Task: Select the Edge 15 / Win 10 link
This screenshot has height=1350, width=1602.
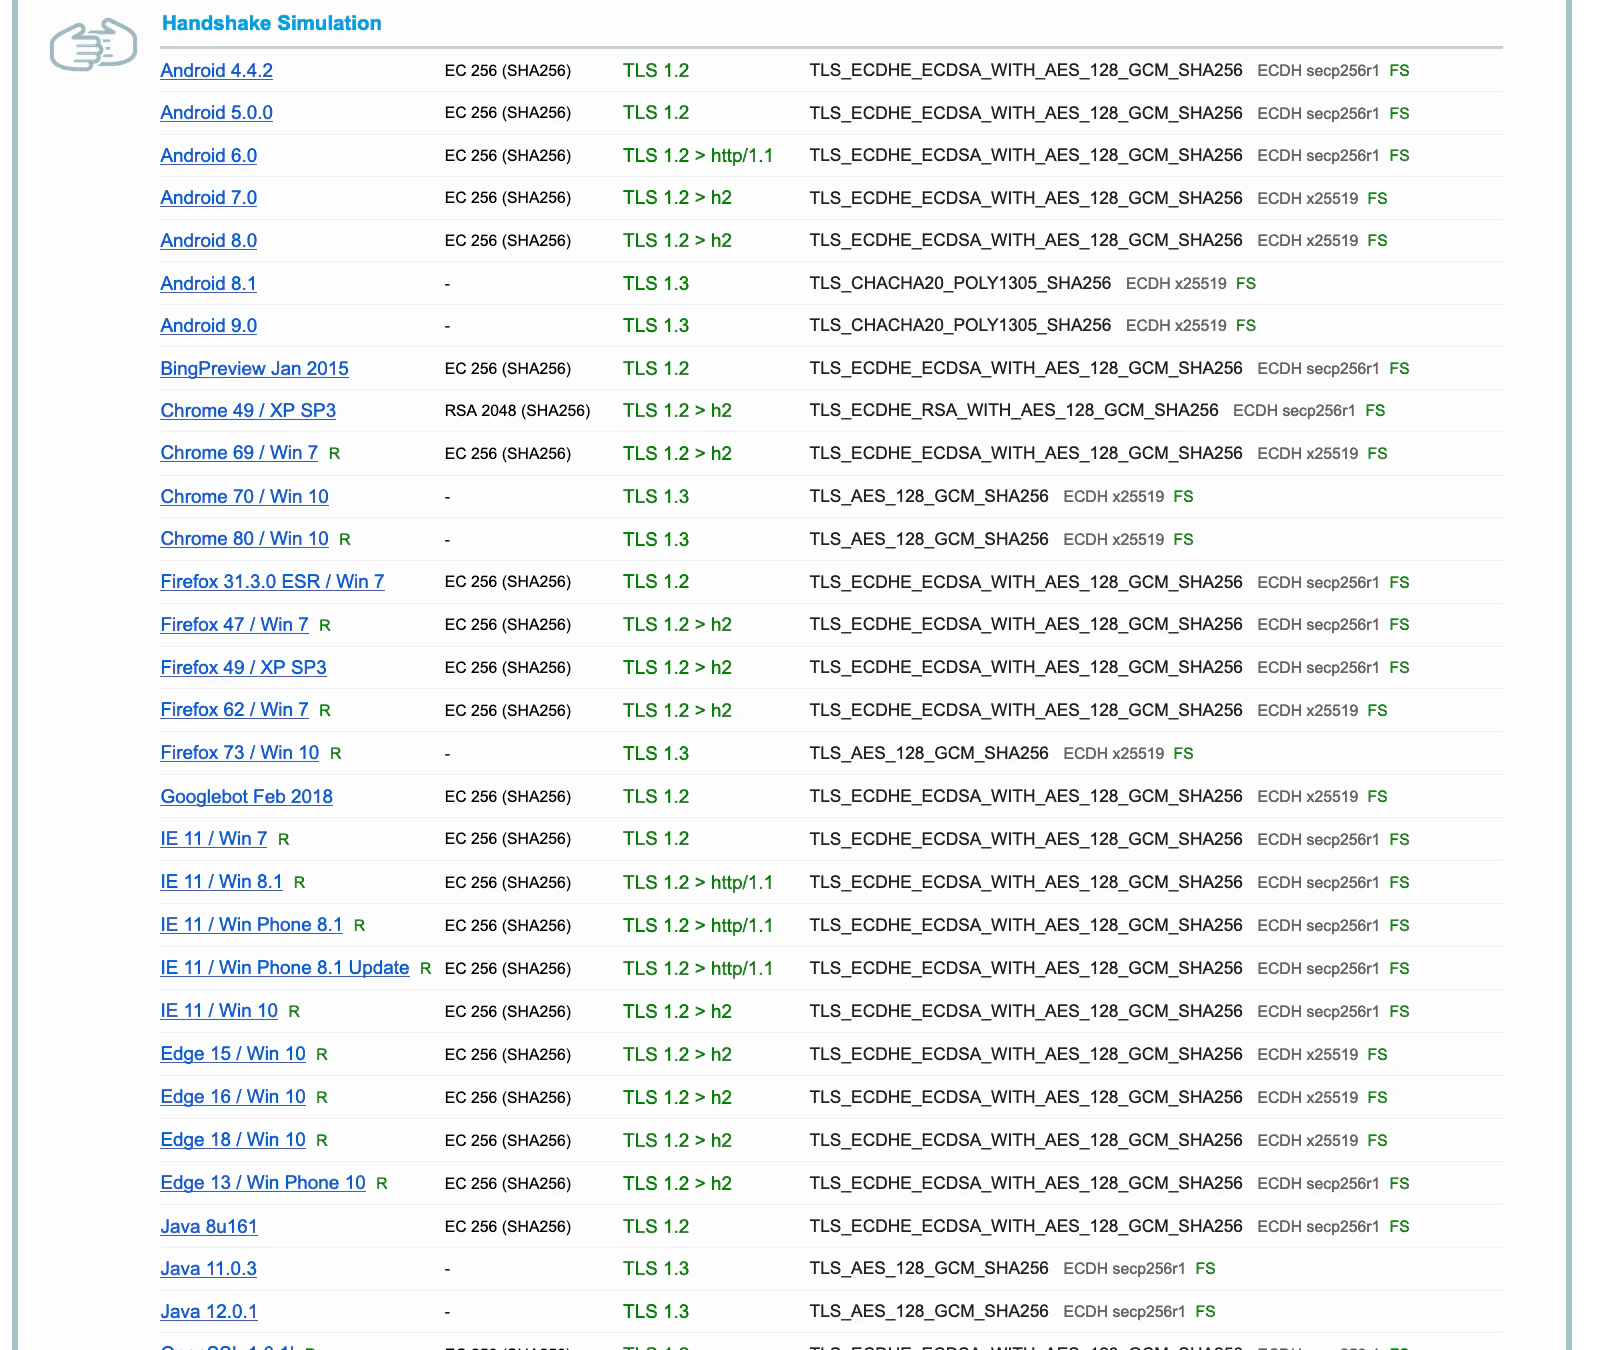Action: 233,1053
